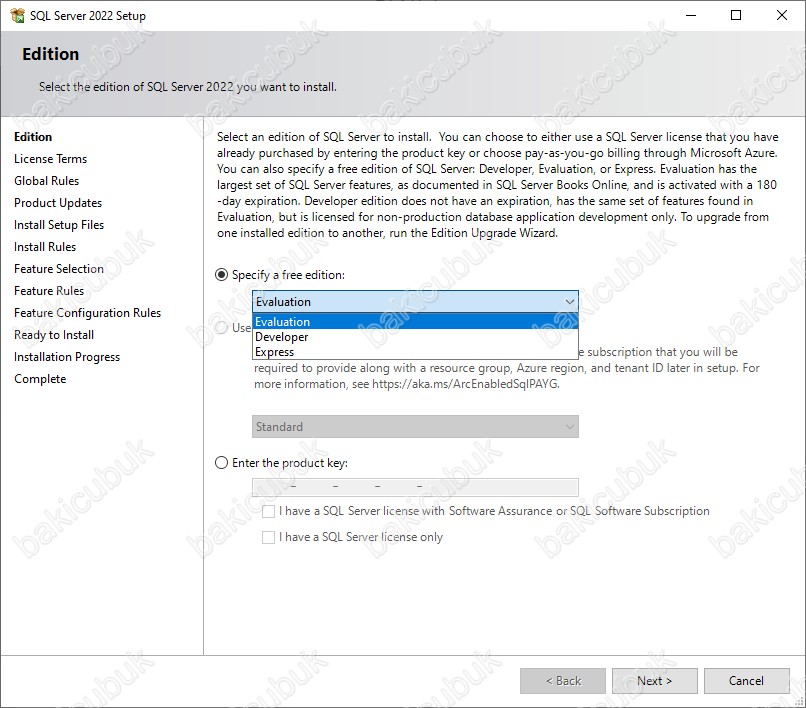806x708 pixels.
Task: Select Installation Progress step
Action: tap(67, 357)
